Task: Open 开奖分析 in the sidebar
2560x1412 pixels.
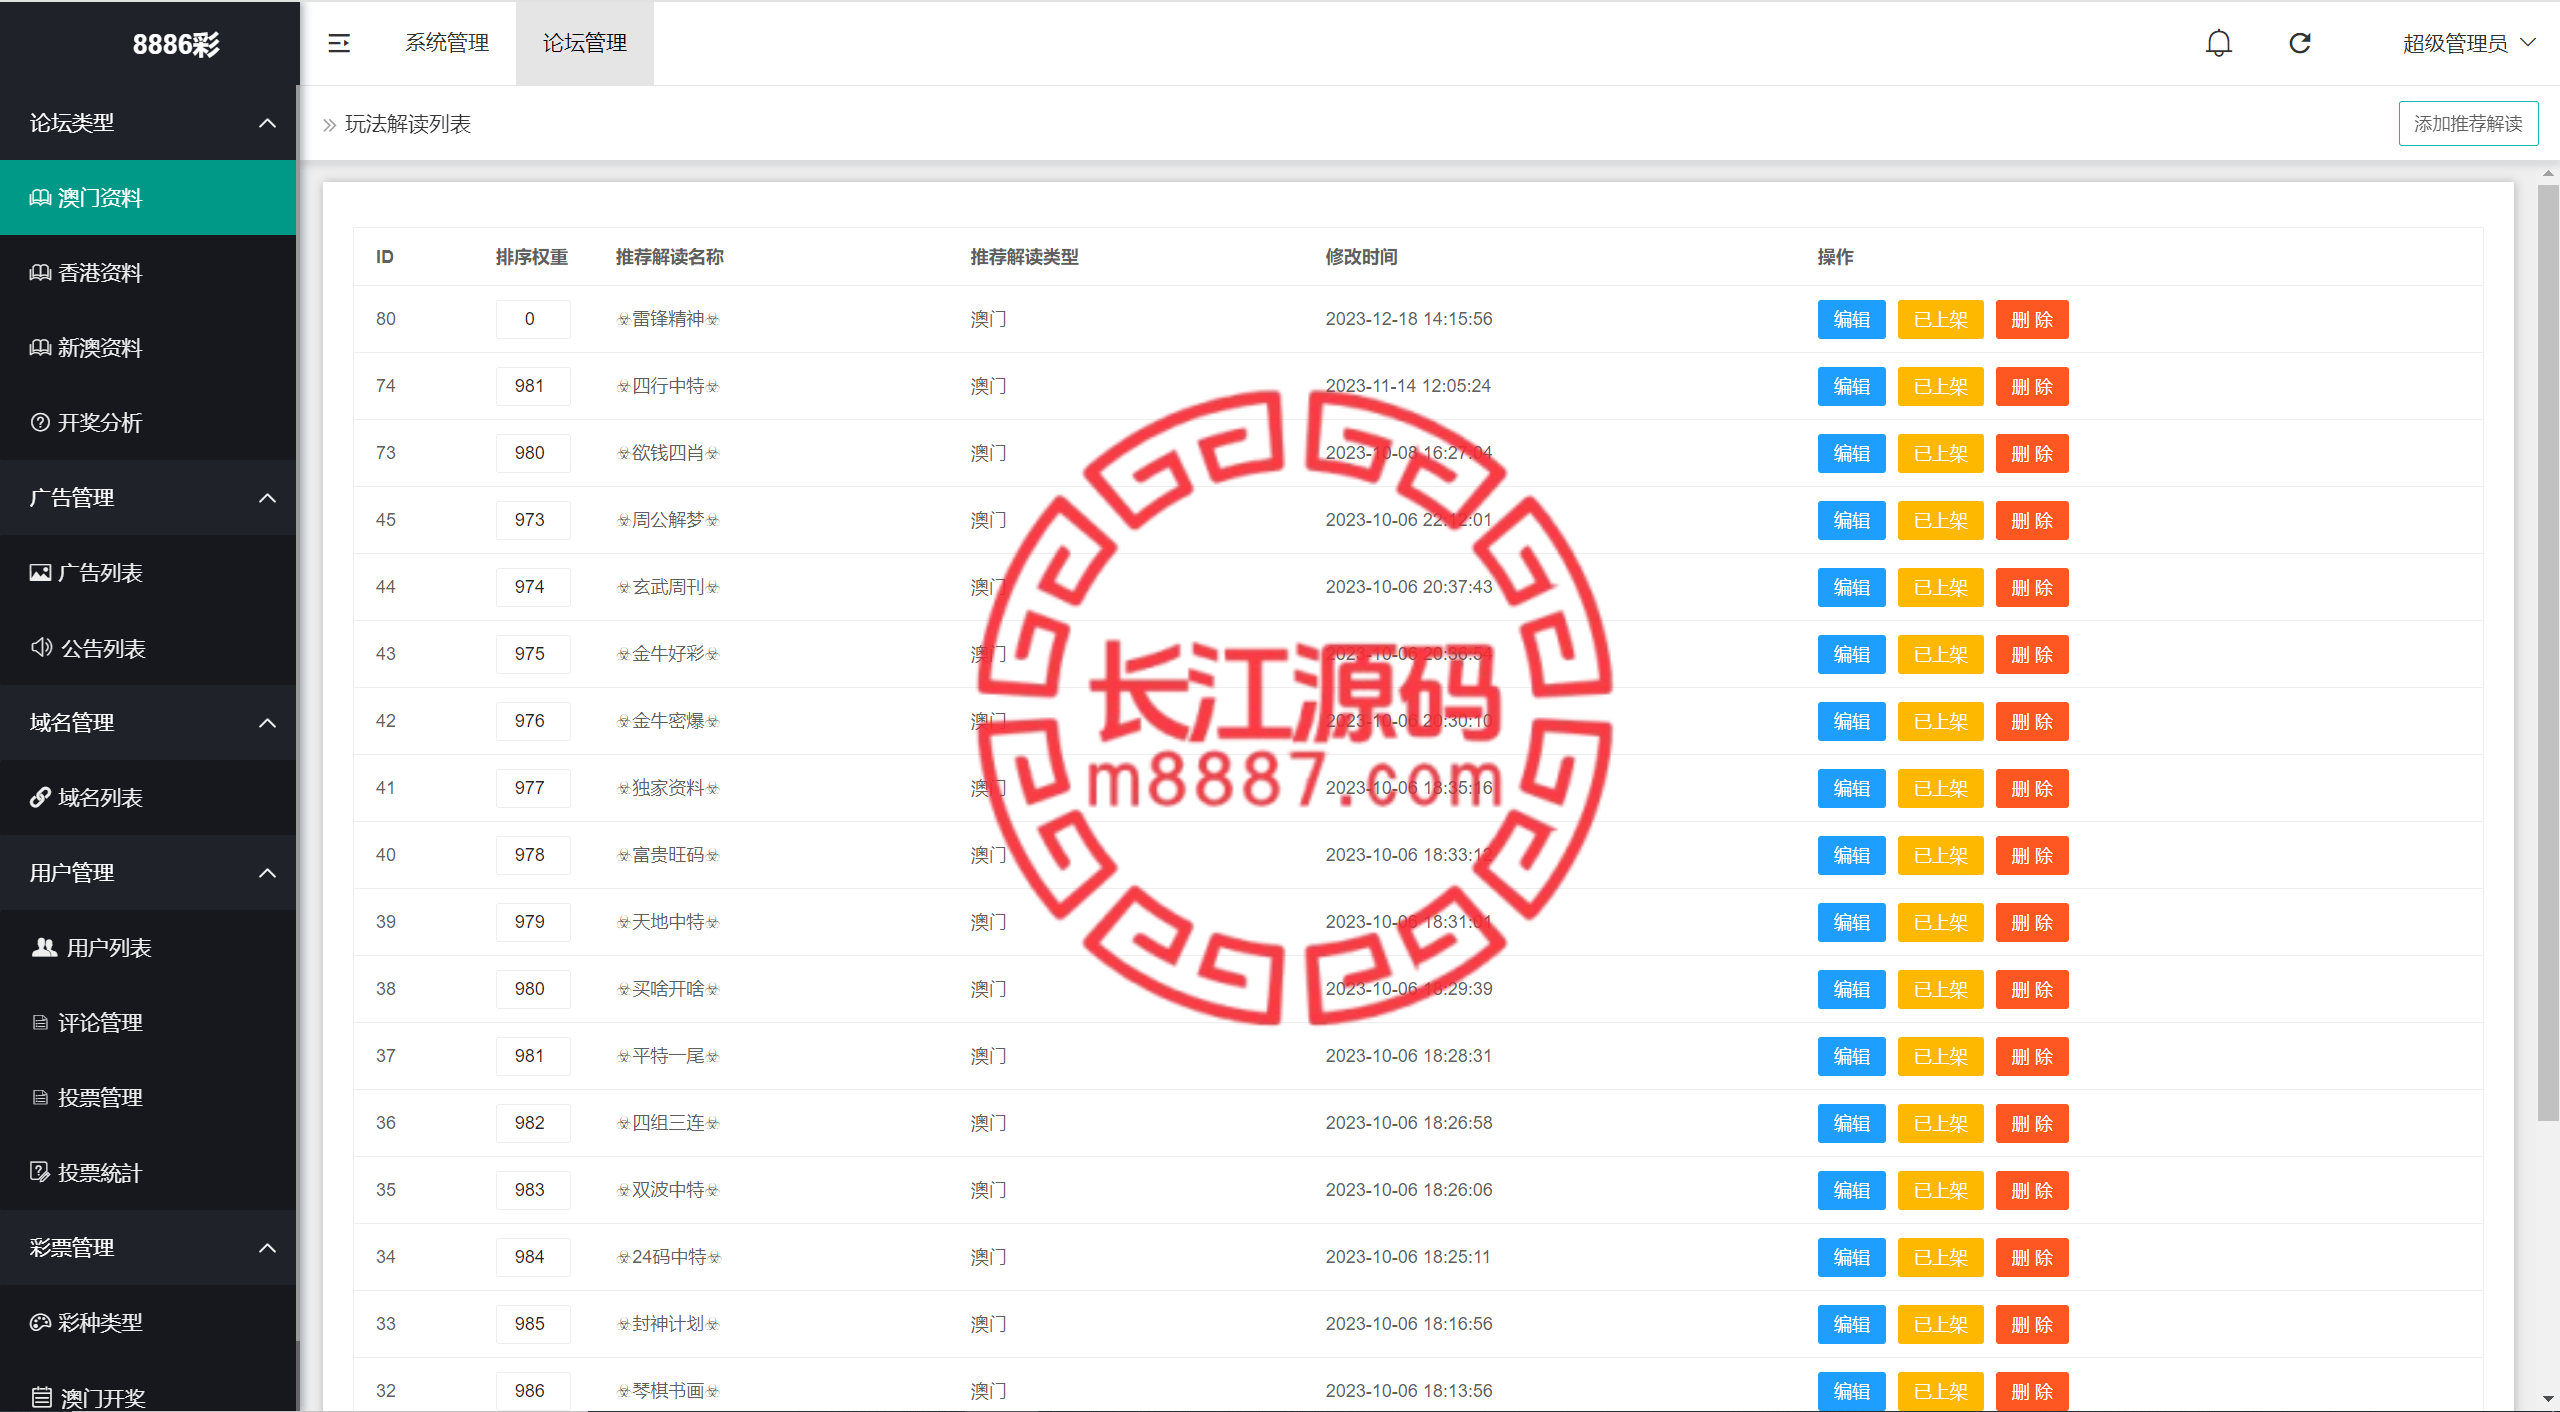Action: [148, 422]
